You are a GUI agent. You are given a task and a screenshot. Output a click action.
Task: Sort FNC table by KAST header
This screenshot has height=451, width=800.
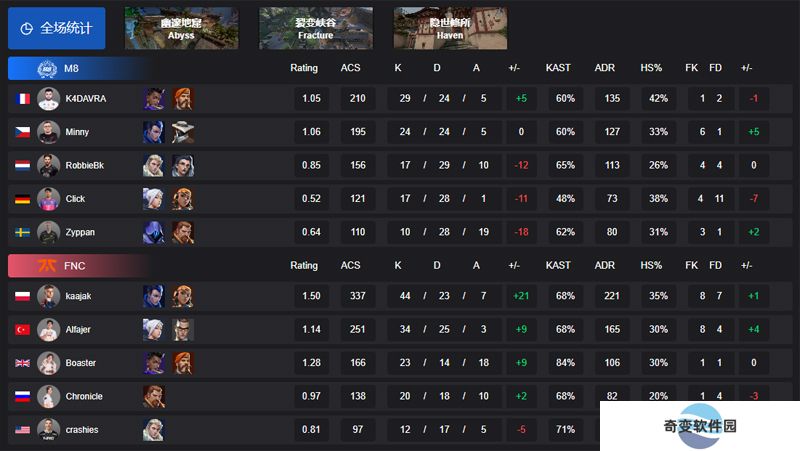pyautogui.click(x=558, y=265)
